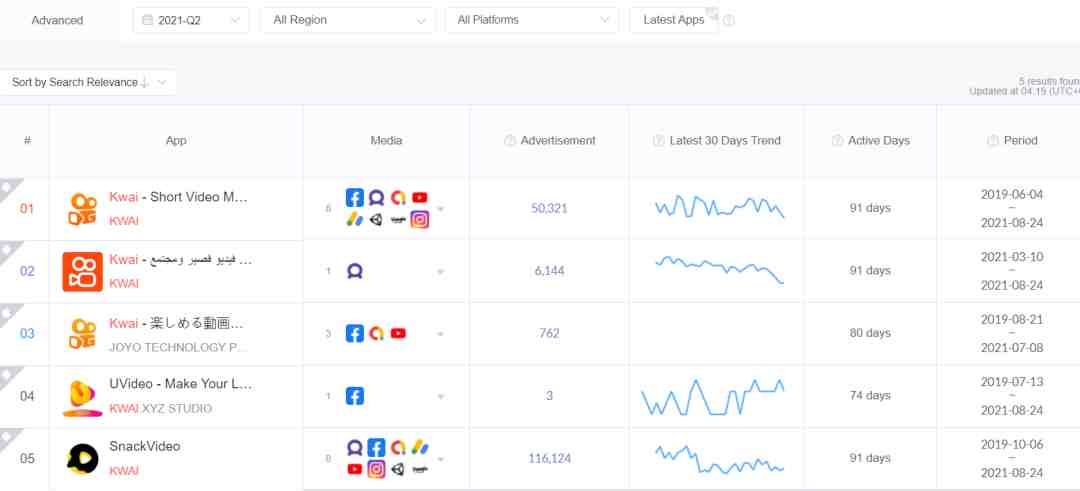Click the Facebook icon in the JOYO Technology row
1080x491 pixels.
355,334
